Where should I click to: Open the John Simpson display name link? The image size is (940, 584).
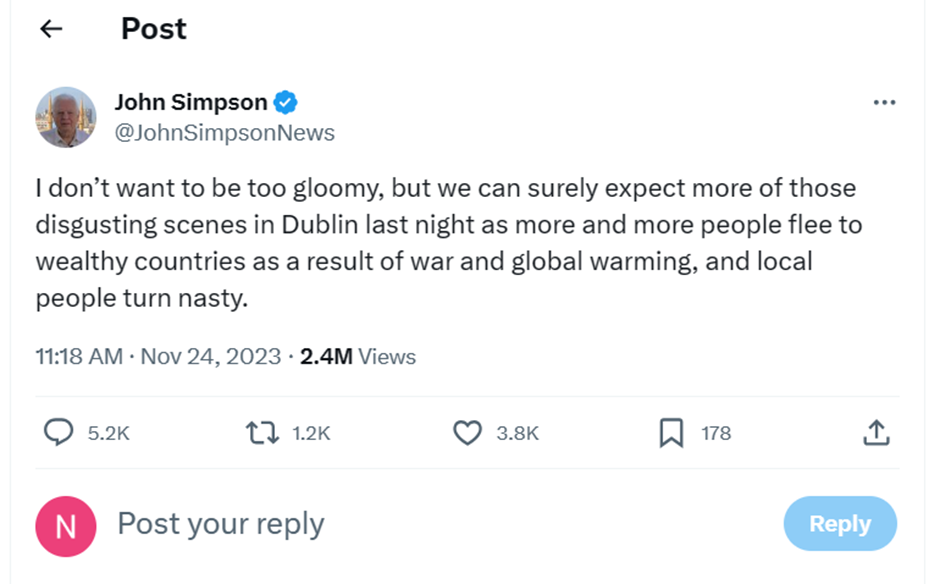tap(191, 102)
